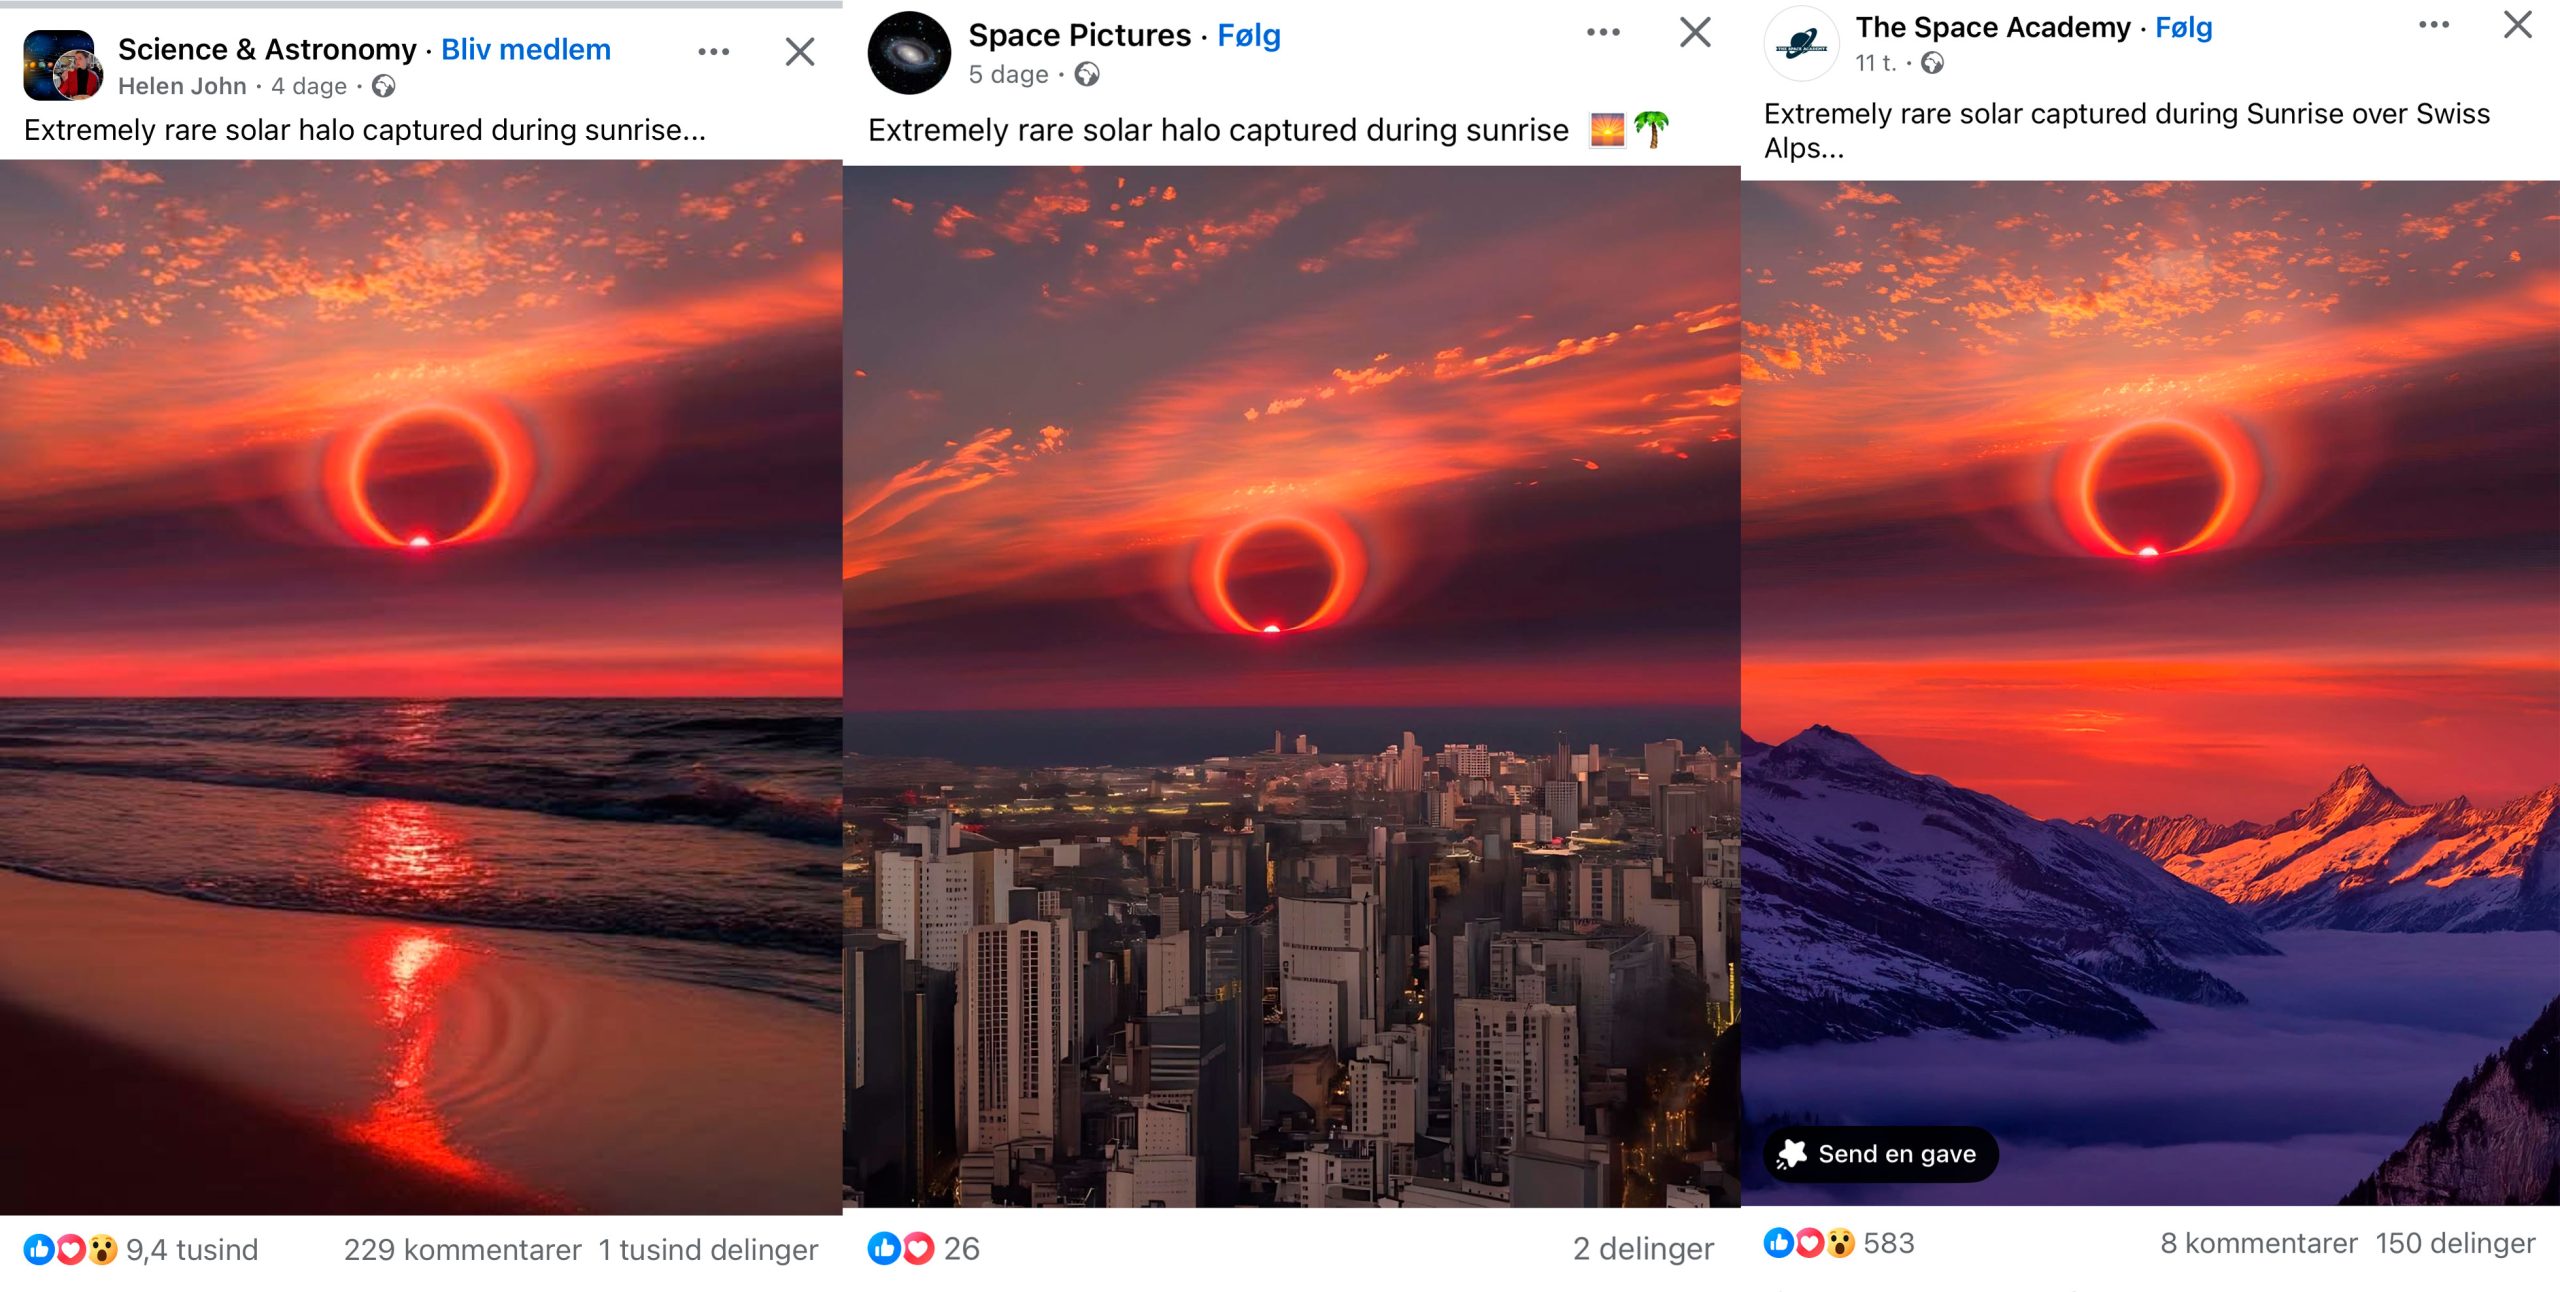Dismiss the Science & Astronomy post

pos(800,52)
